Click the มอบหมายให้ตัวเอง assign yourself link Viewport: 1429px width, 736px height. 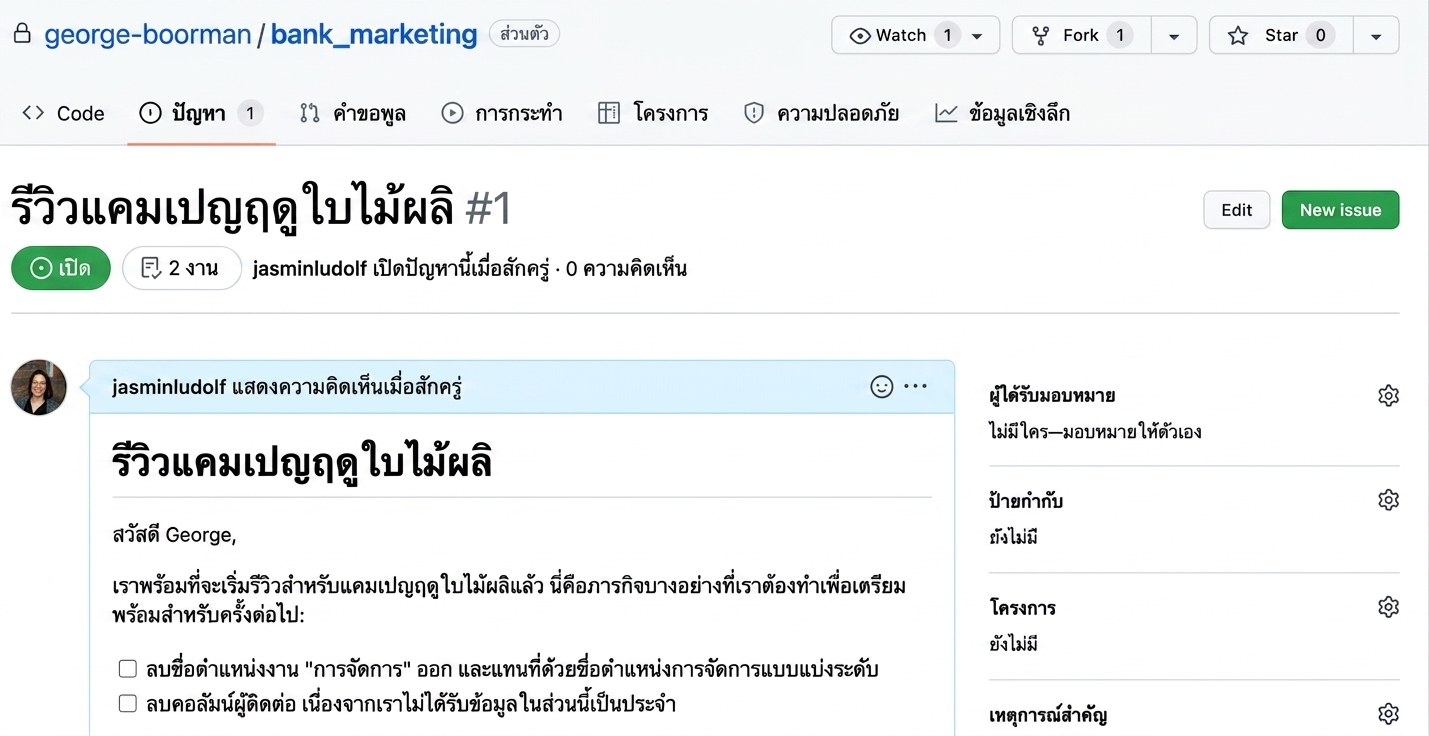point(1131,432)
